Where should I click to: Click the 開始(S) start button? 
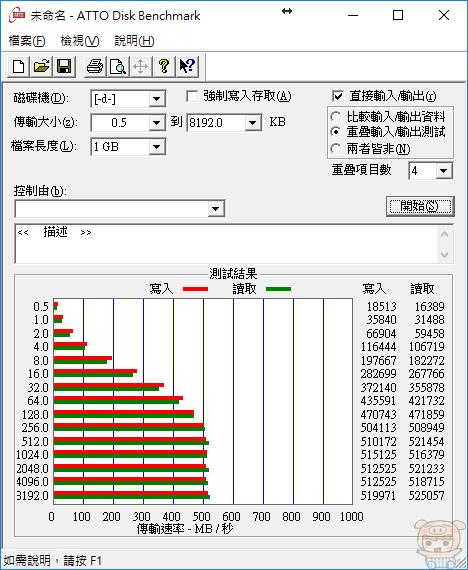420,206
